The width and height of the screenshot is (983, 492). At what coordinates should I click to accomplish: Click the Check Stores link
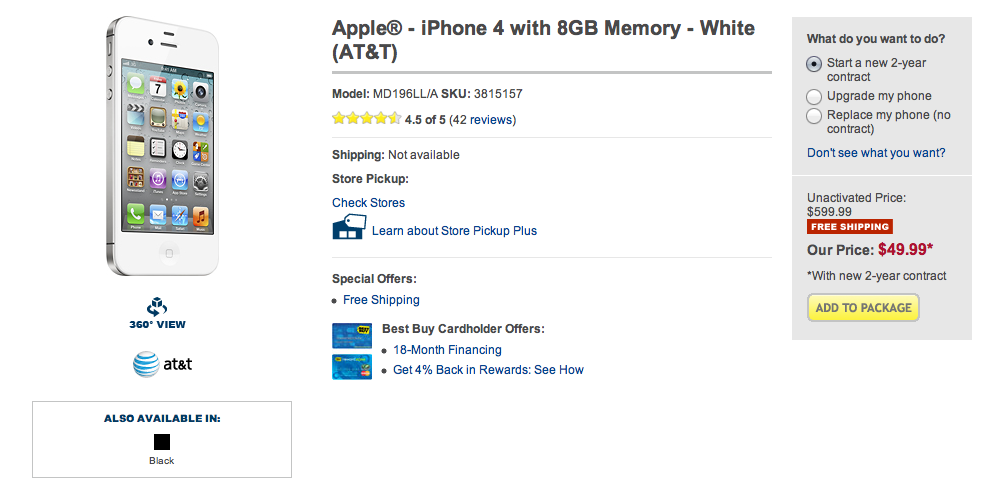368,203
